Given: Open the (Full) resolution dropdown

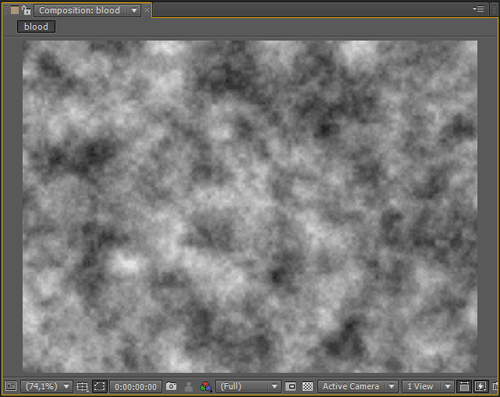Looking at the screenshot, I should coord(248,386).
